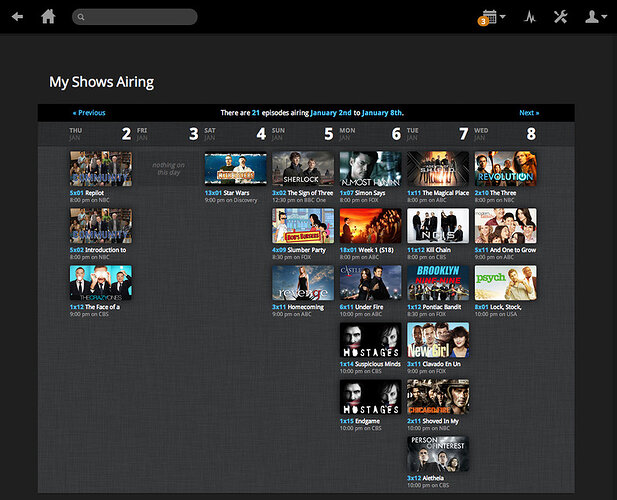Open NCIS 11x12 Kill Chain thumbnail
The image size is (617, 500).
pos(438,226)
